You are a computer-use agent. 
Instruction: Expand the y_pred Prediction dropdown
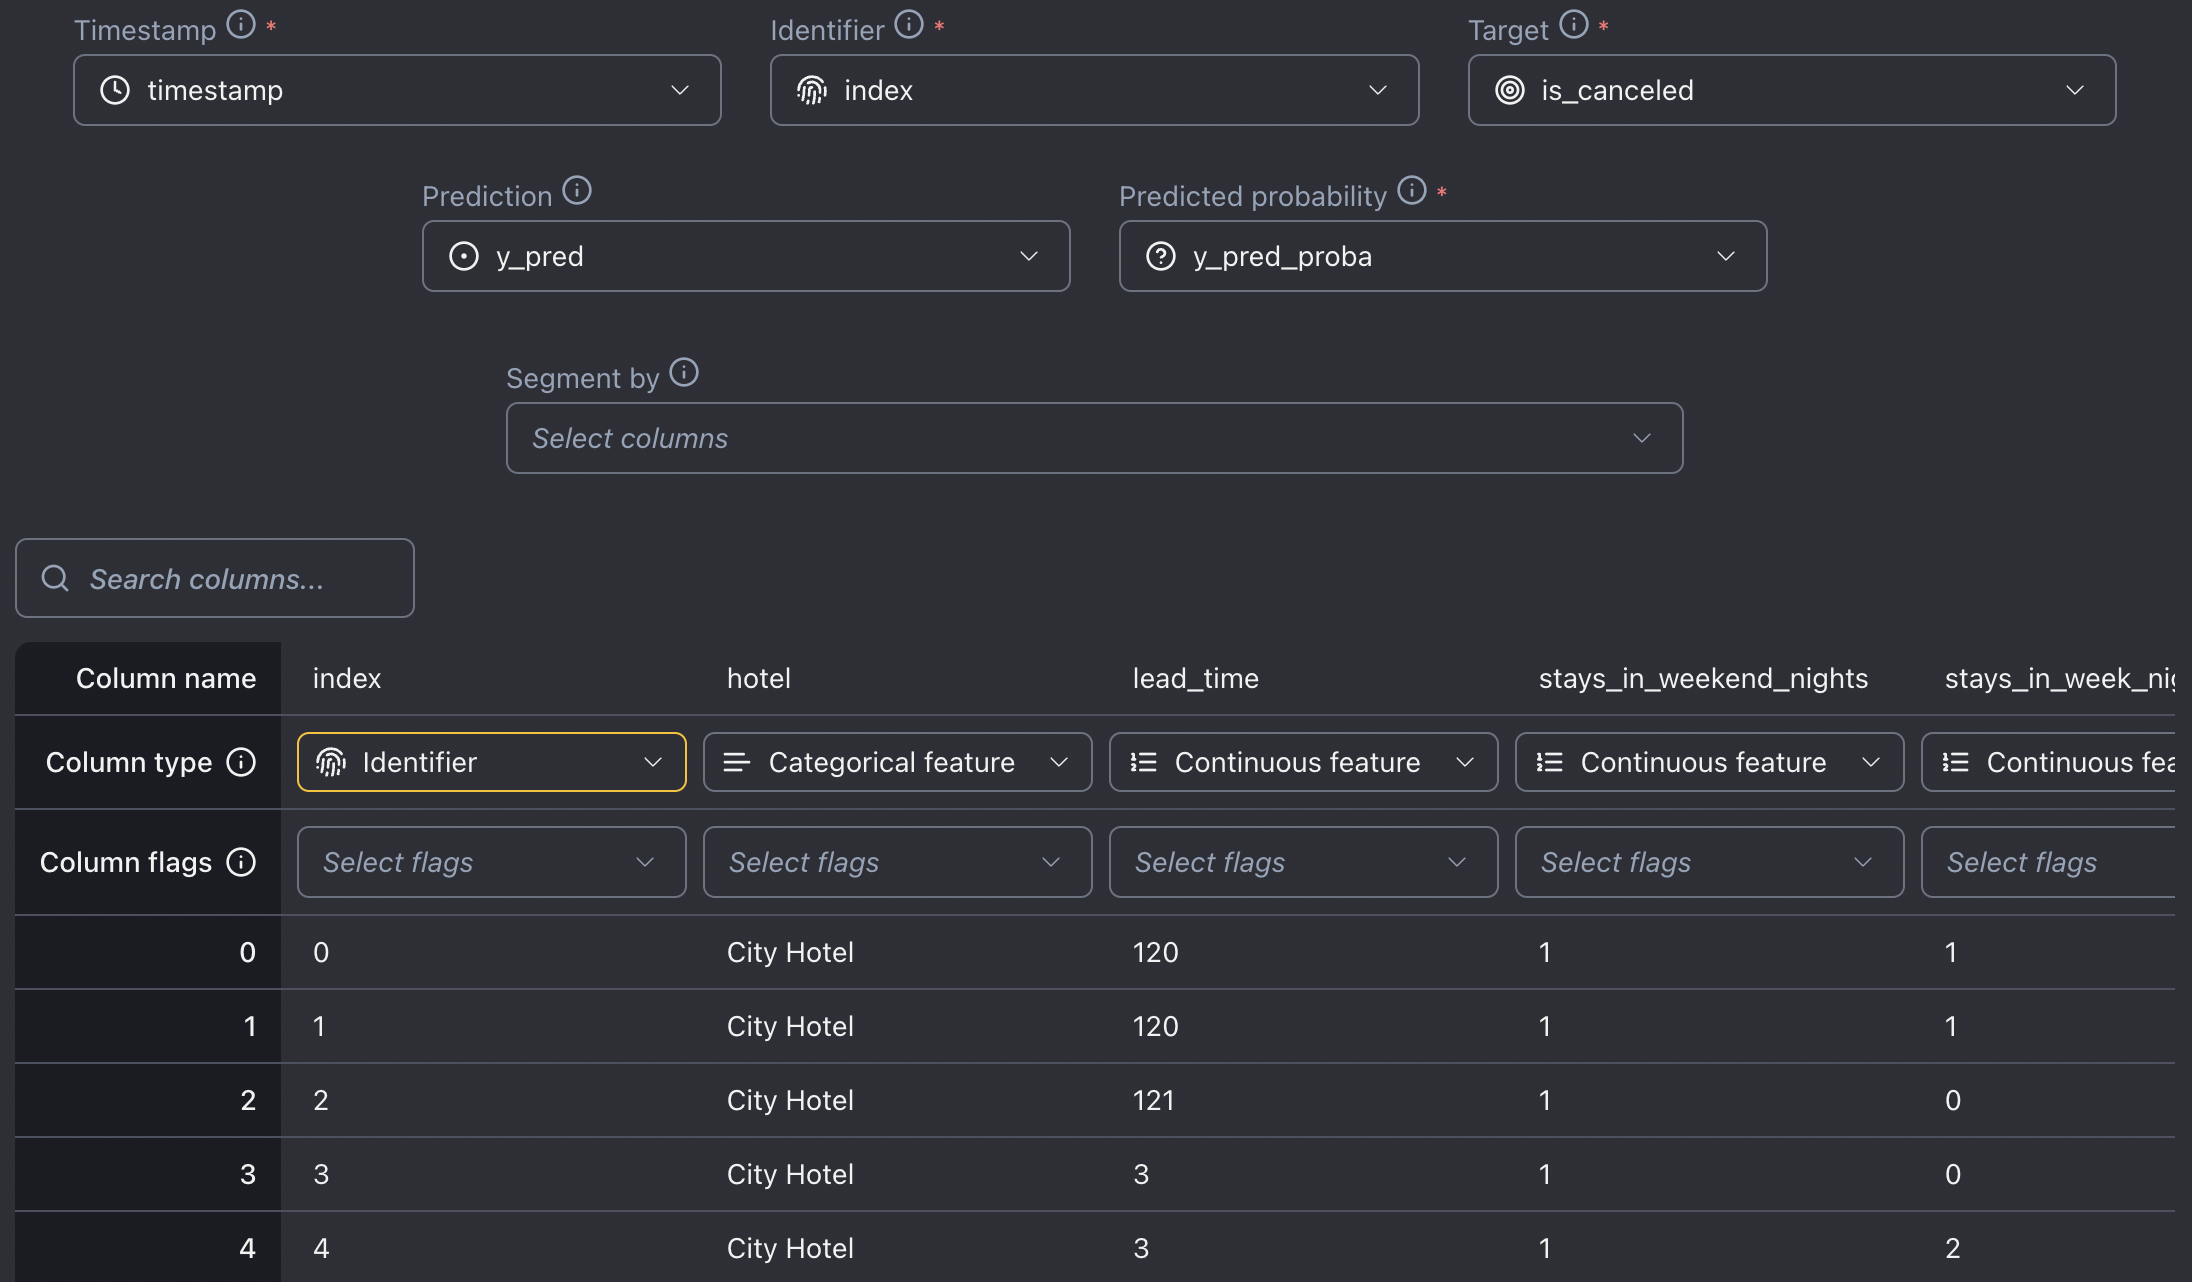coord(745,256)
